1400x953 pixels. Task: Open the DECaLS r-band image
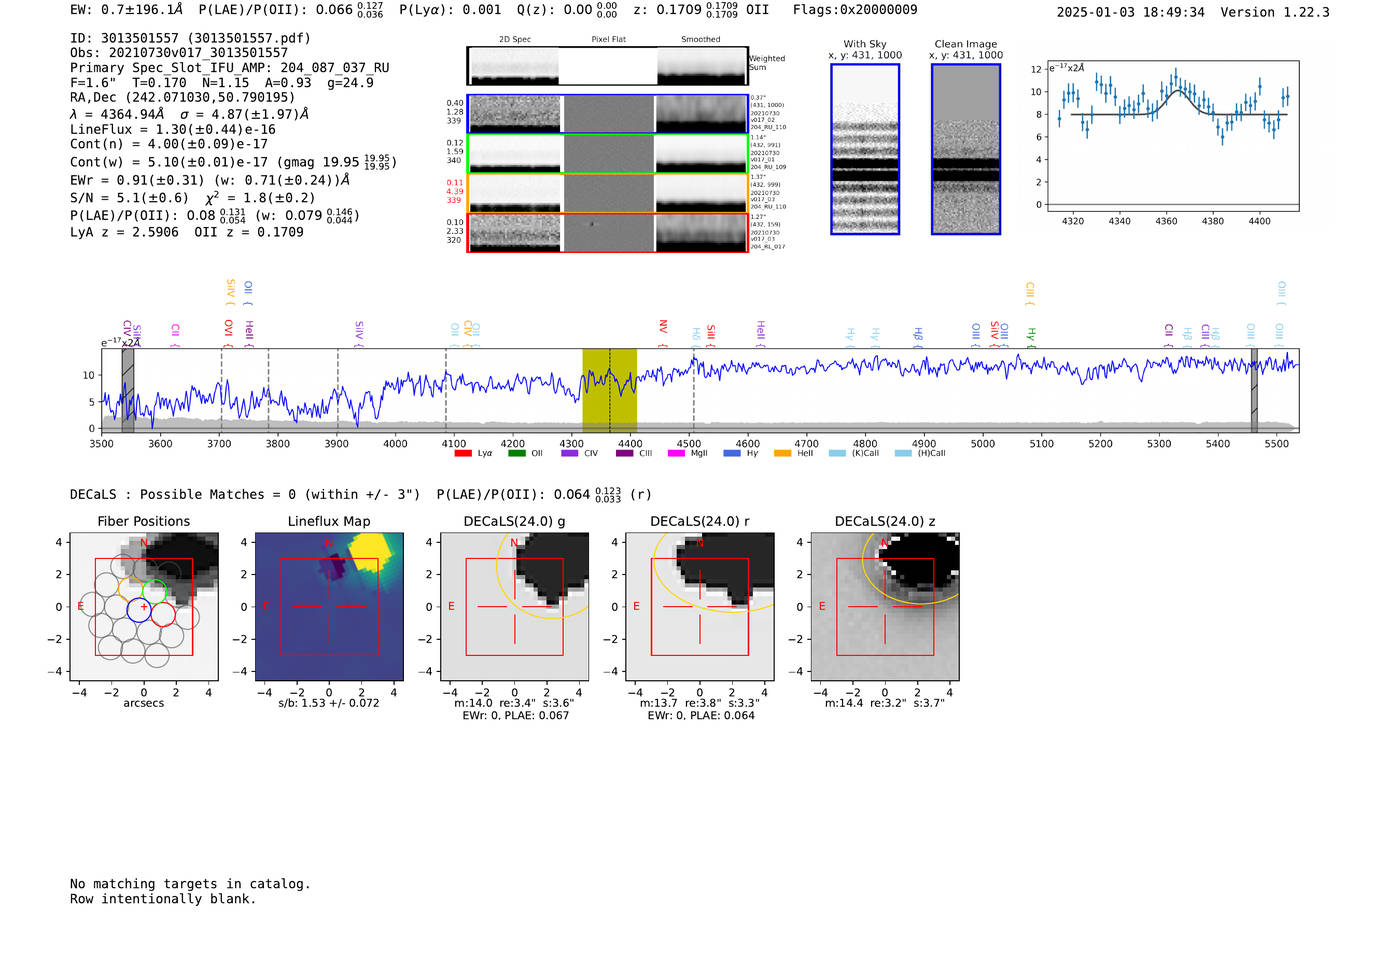(700, 606)
